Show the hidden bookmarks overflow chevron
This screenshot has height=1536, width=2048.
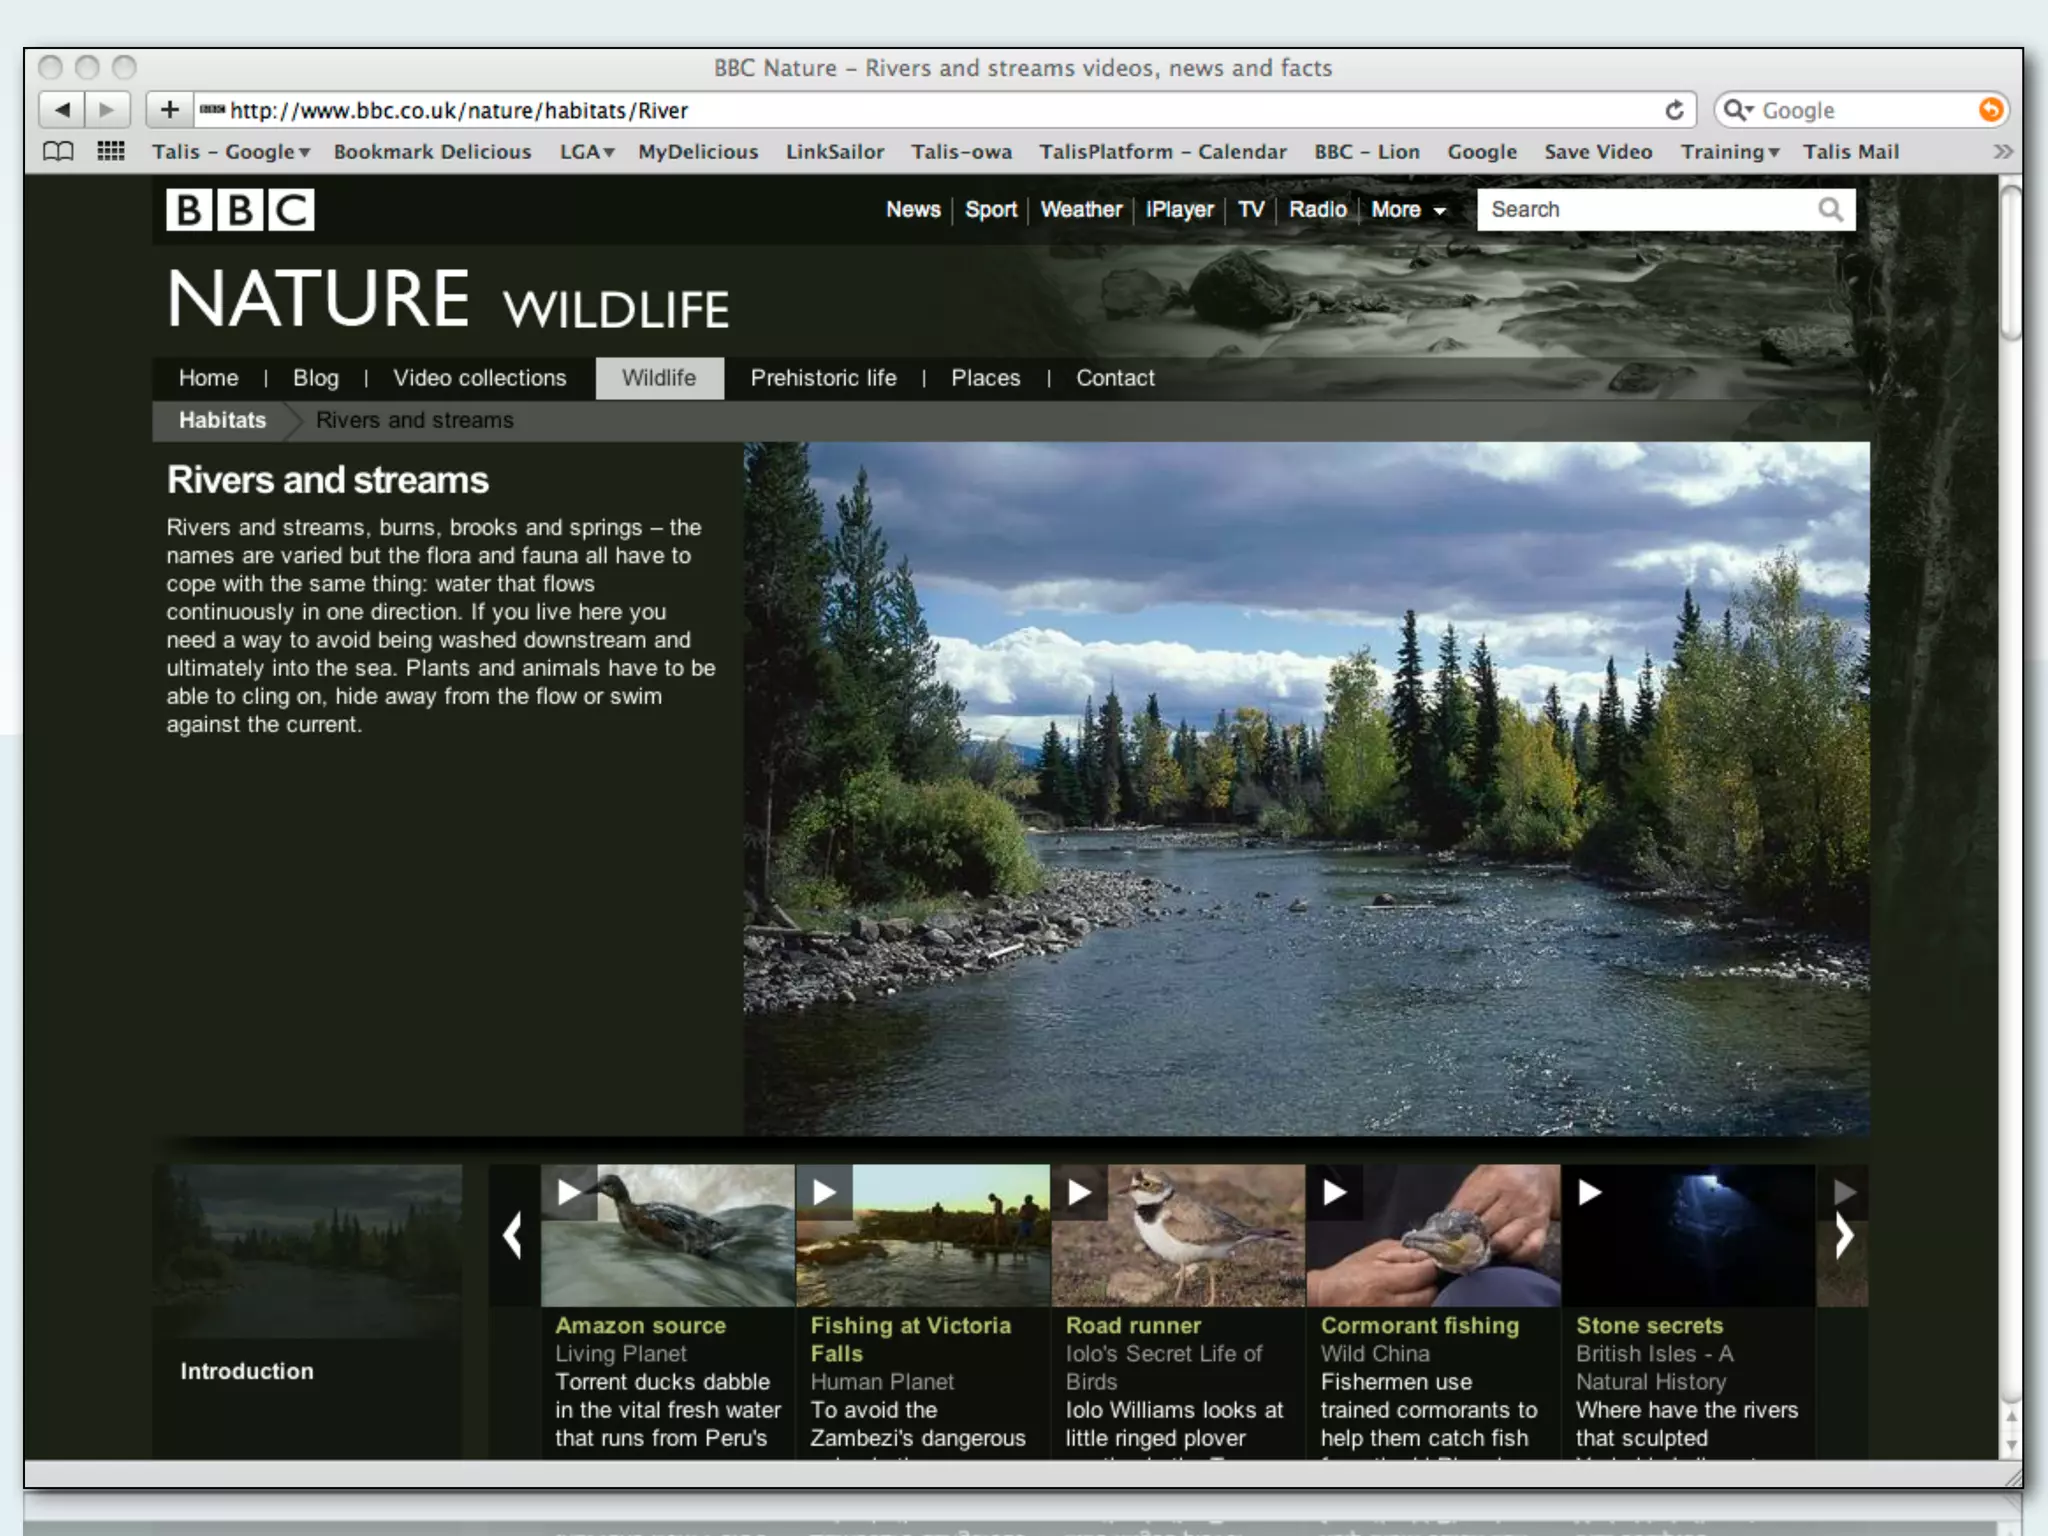(x=2002, y=152)
